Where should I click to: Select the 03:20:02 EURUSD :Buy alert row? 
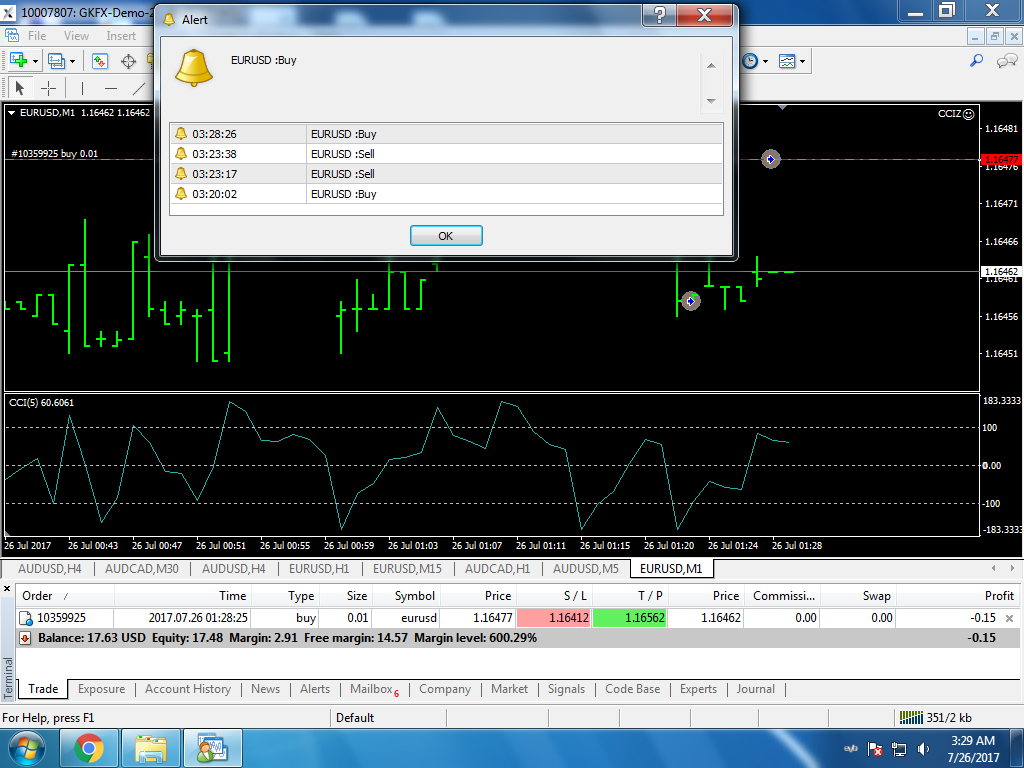click(x=446, y=194)
